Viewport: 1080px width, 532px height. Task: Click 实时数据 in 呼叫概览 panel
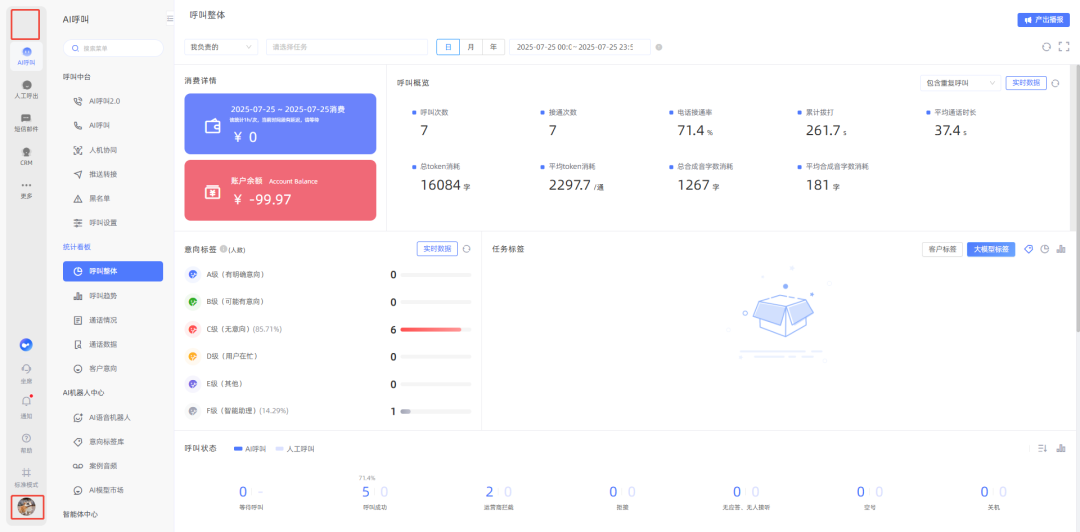click(1026, 83)
